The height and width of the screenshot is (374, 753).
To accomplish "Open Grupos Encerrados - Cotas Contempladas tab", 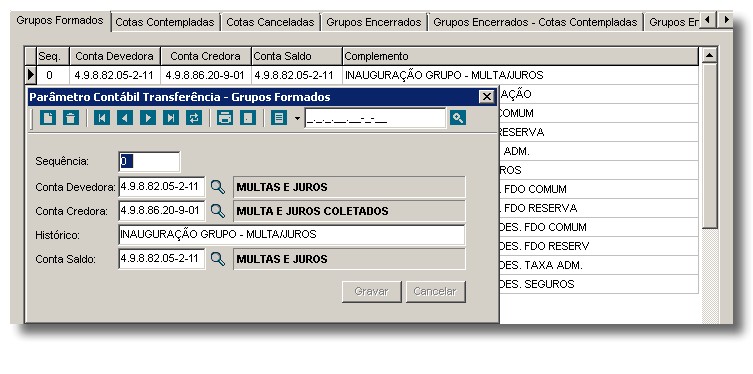I will tap(535, 22).
